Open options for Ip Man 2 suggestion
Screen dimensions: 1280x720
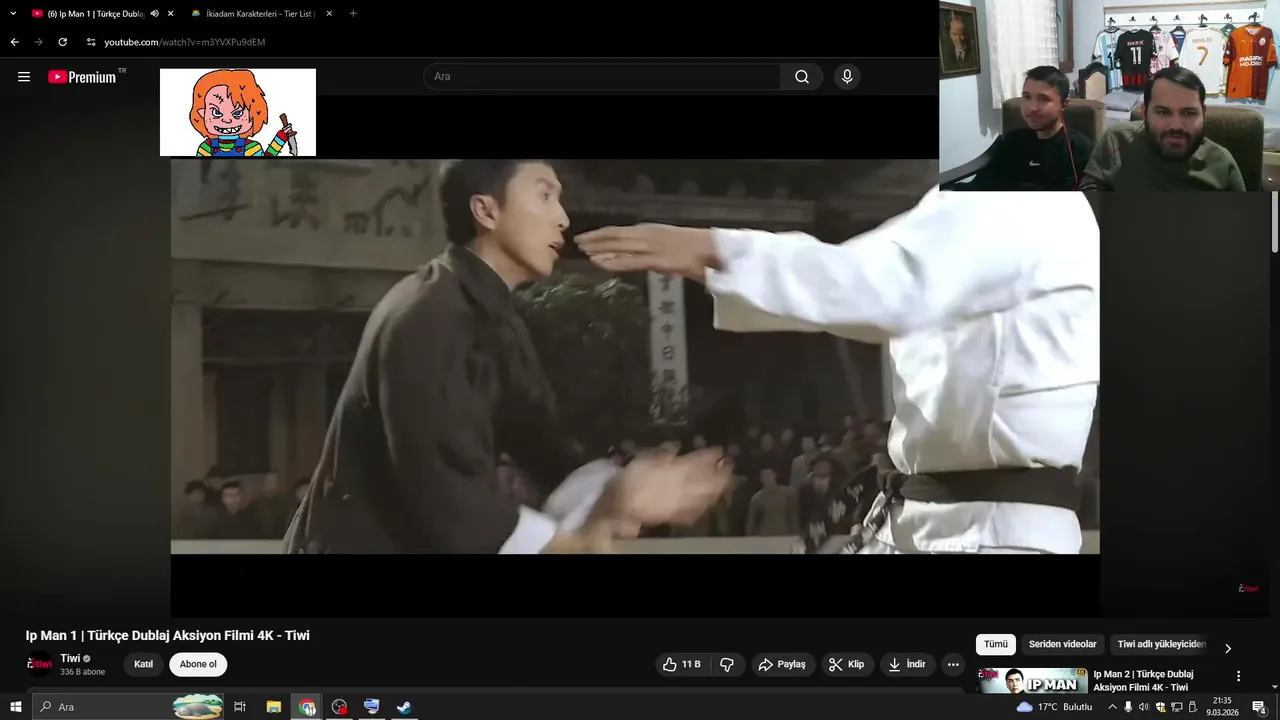coord(1238,676)
